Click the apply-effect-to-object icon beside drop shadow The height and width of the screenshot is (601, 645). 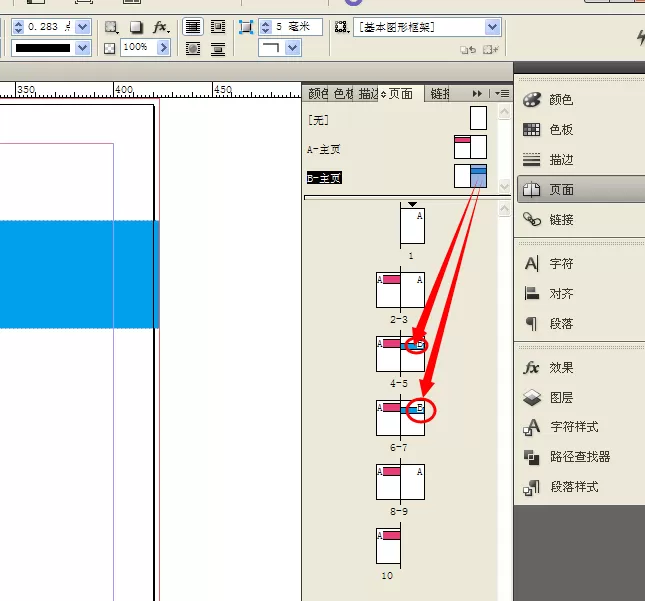pos(111,27)
